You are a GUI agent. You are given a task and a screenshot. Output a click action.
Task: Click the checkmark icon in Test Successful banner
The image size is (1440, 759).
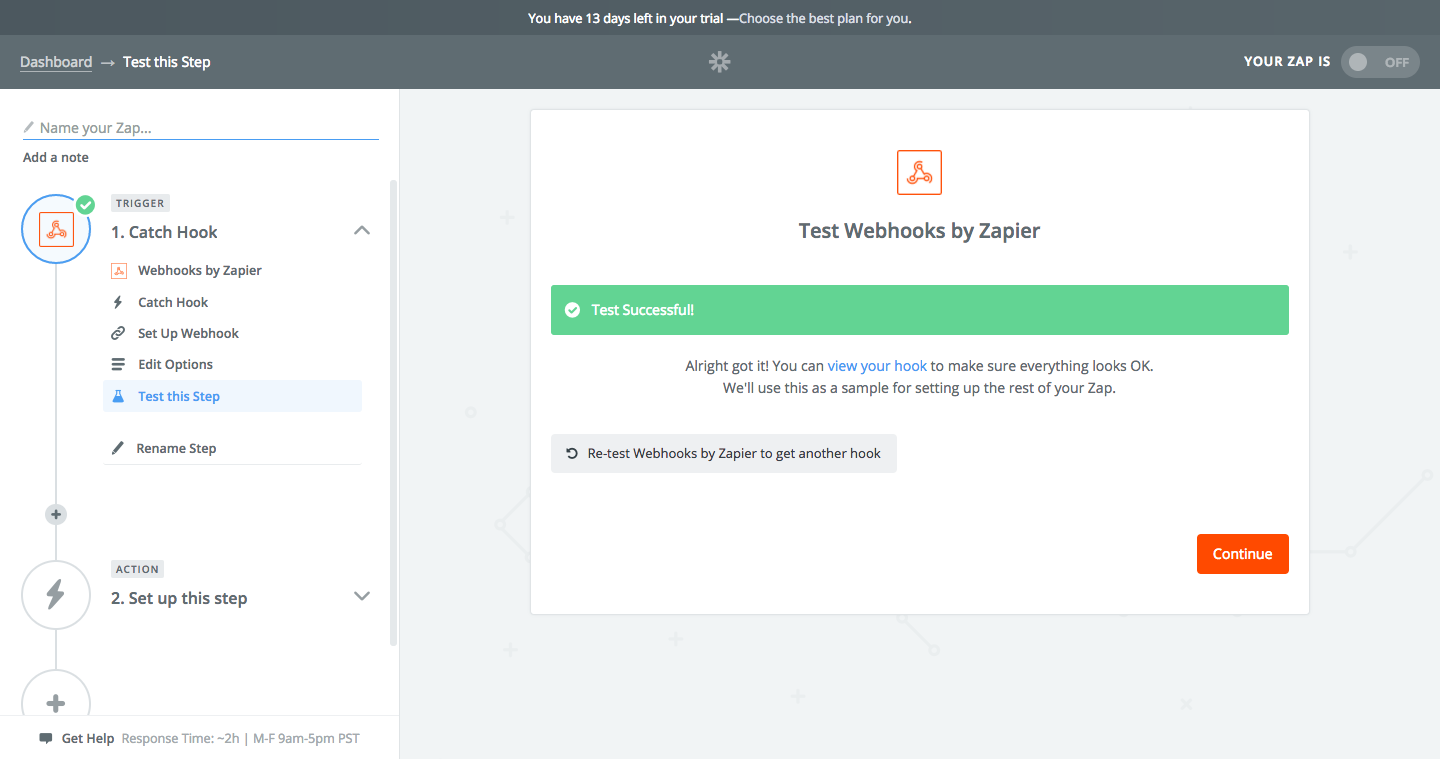[572, 310]
